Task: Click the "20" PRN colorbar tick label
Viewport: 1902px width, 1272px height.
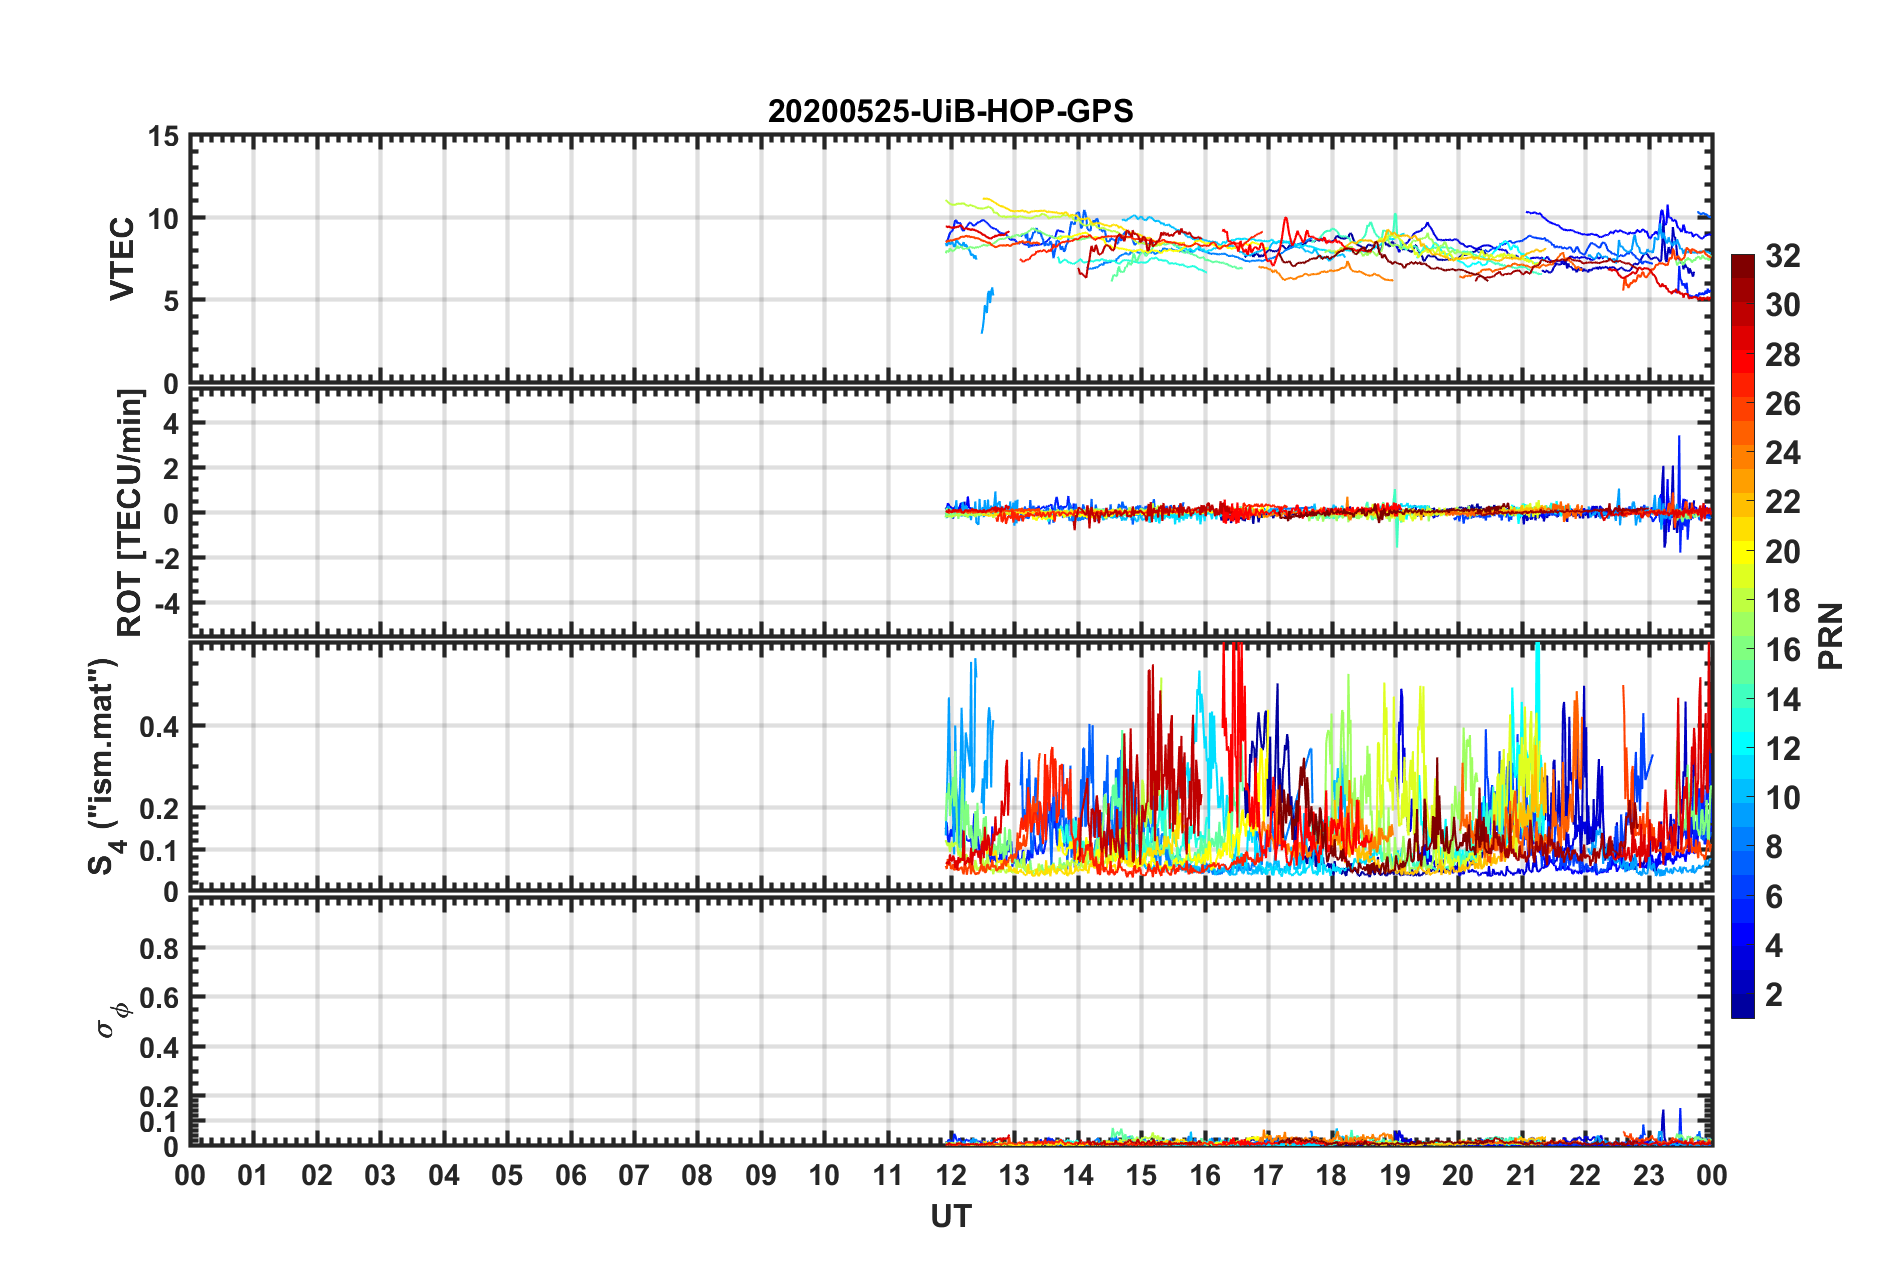Action: pos(1782,552)
